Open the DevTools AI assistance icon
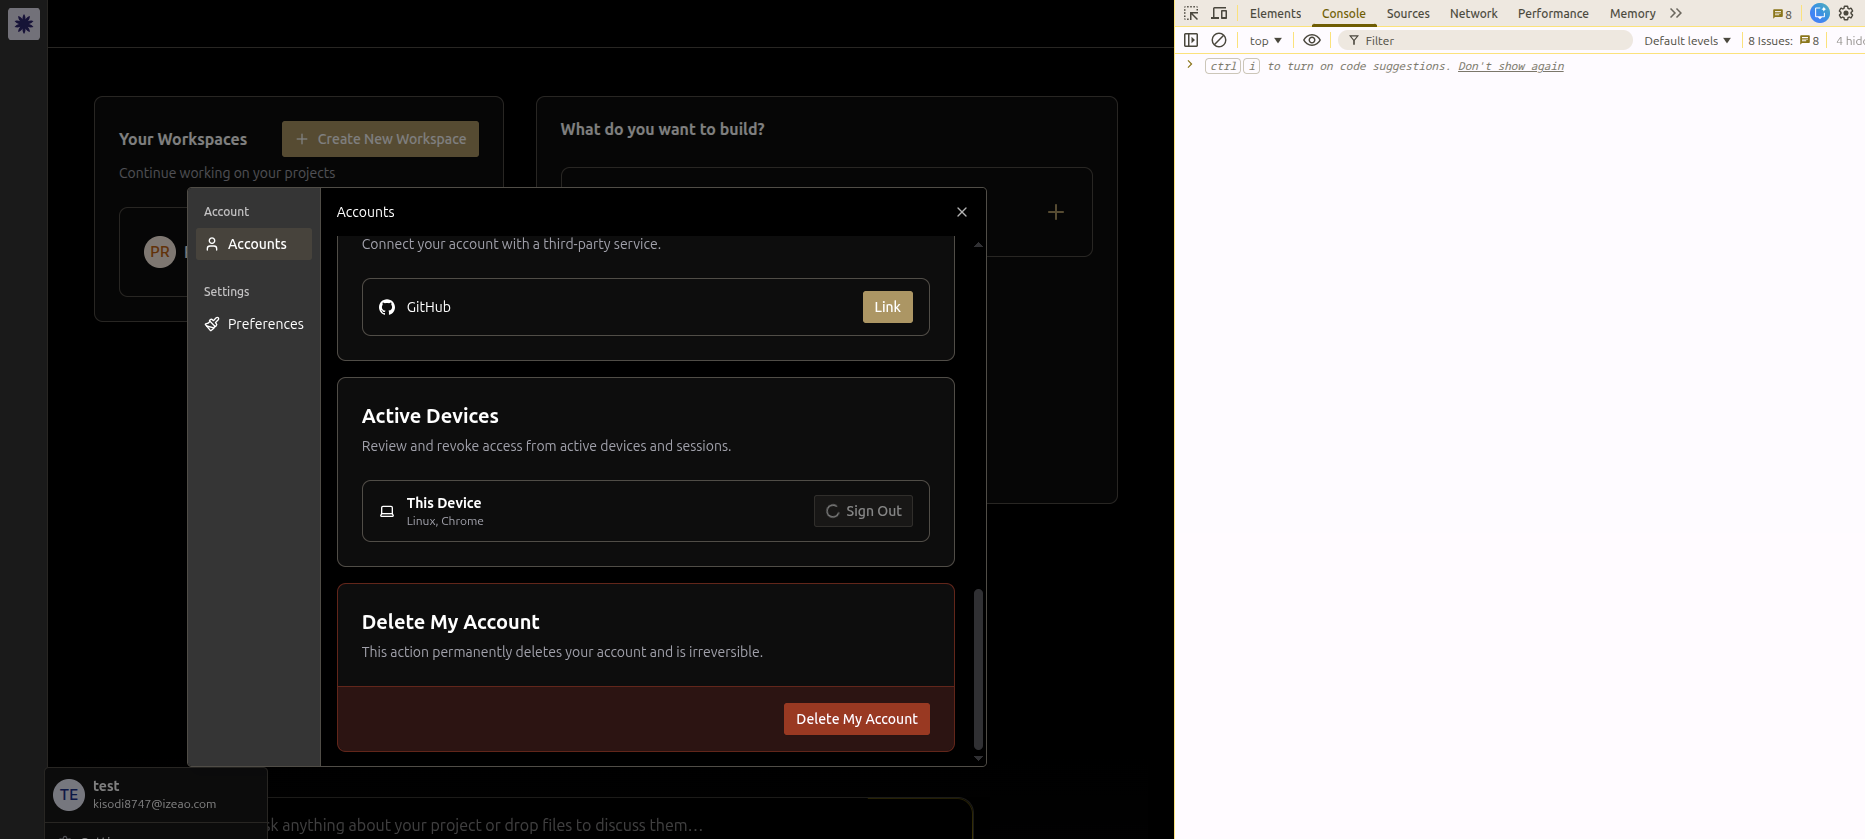Viewport: 1865px width, 839px height. click(x=1820, y=13)
